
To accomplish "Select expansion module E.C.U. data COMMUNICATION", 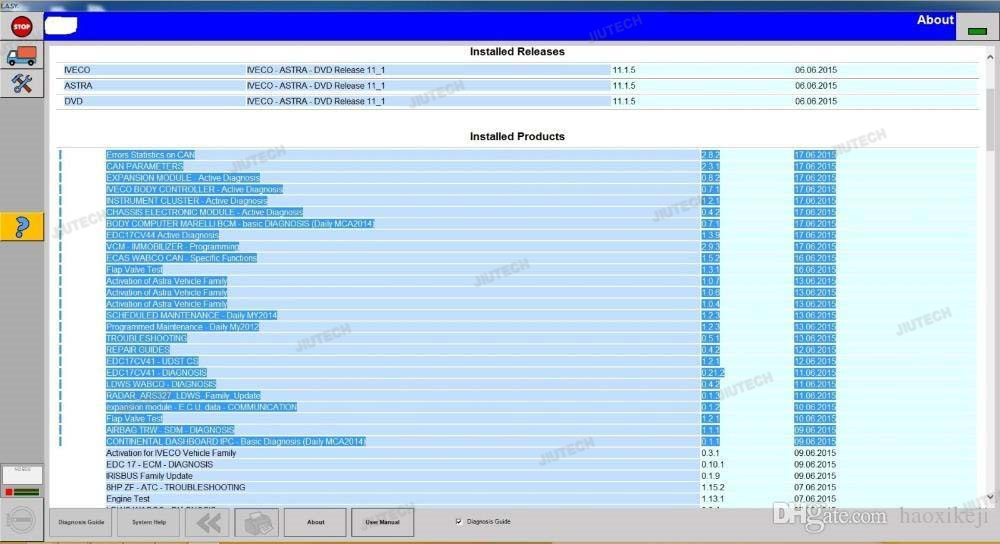I will tap(517, 408).
